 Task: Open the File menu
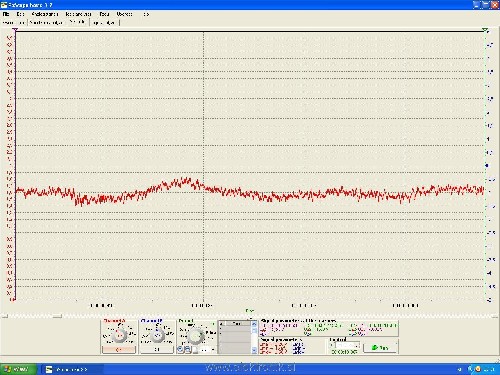point(6,14)
